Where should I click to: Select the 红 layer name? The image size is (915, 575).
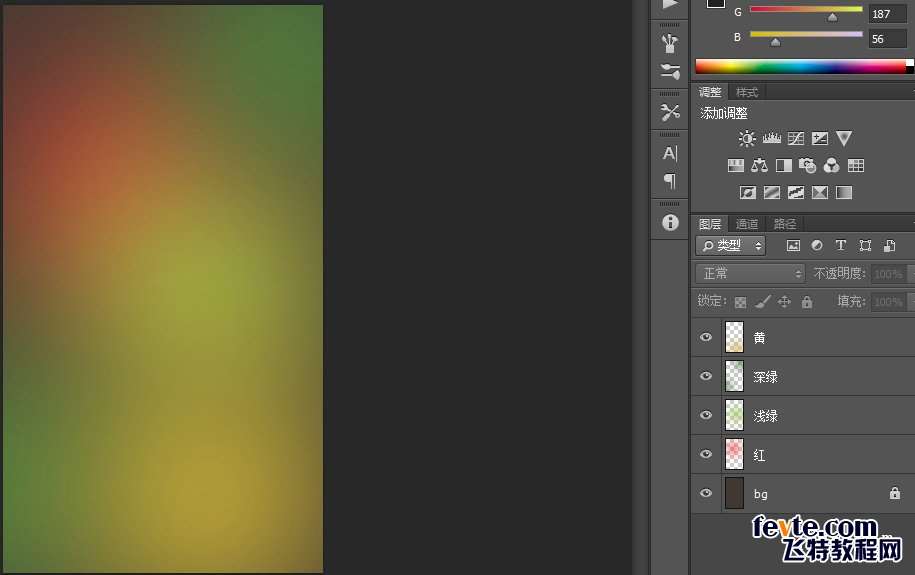coord(759,455)
